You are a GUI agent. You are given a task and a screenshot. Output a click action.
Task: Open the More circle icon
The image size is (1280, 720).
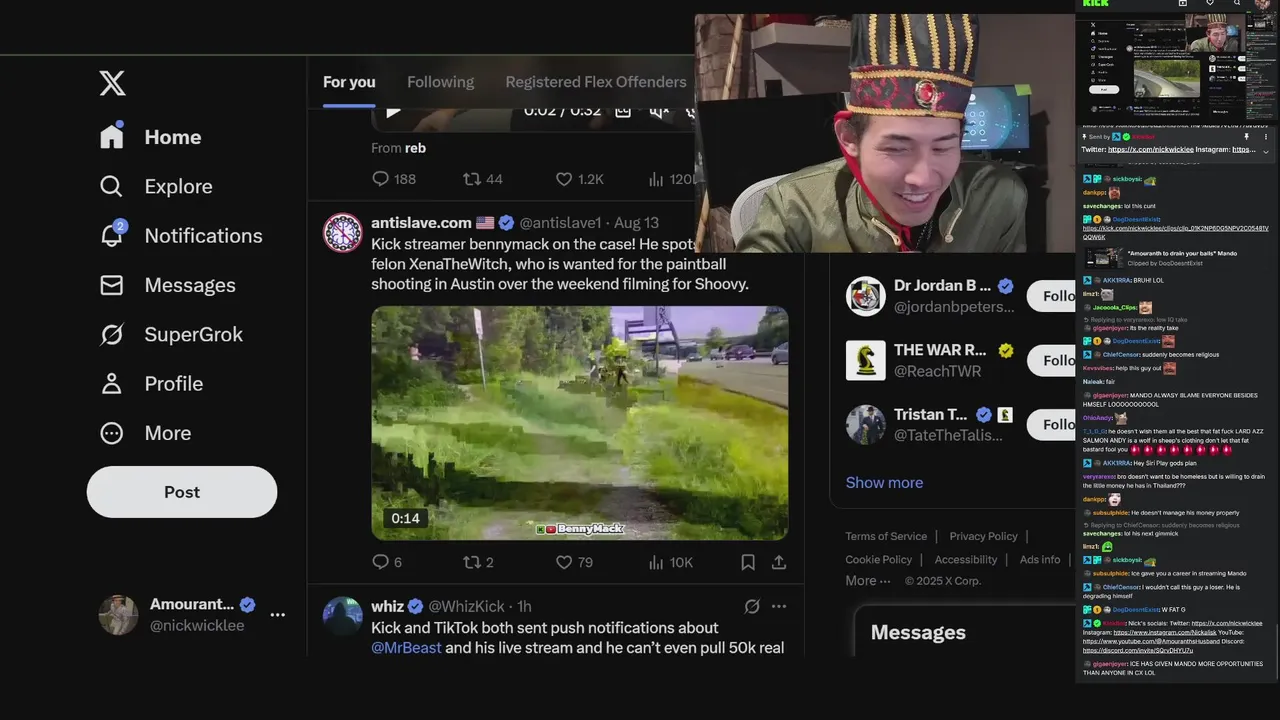point(112,433)
